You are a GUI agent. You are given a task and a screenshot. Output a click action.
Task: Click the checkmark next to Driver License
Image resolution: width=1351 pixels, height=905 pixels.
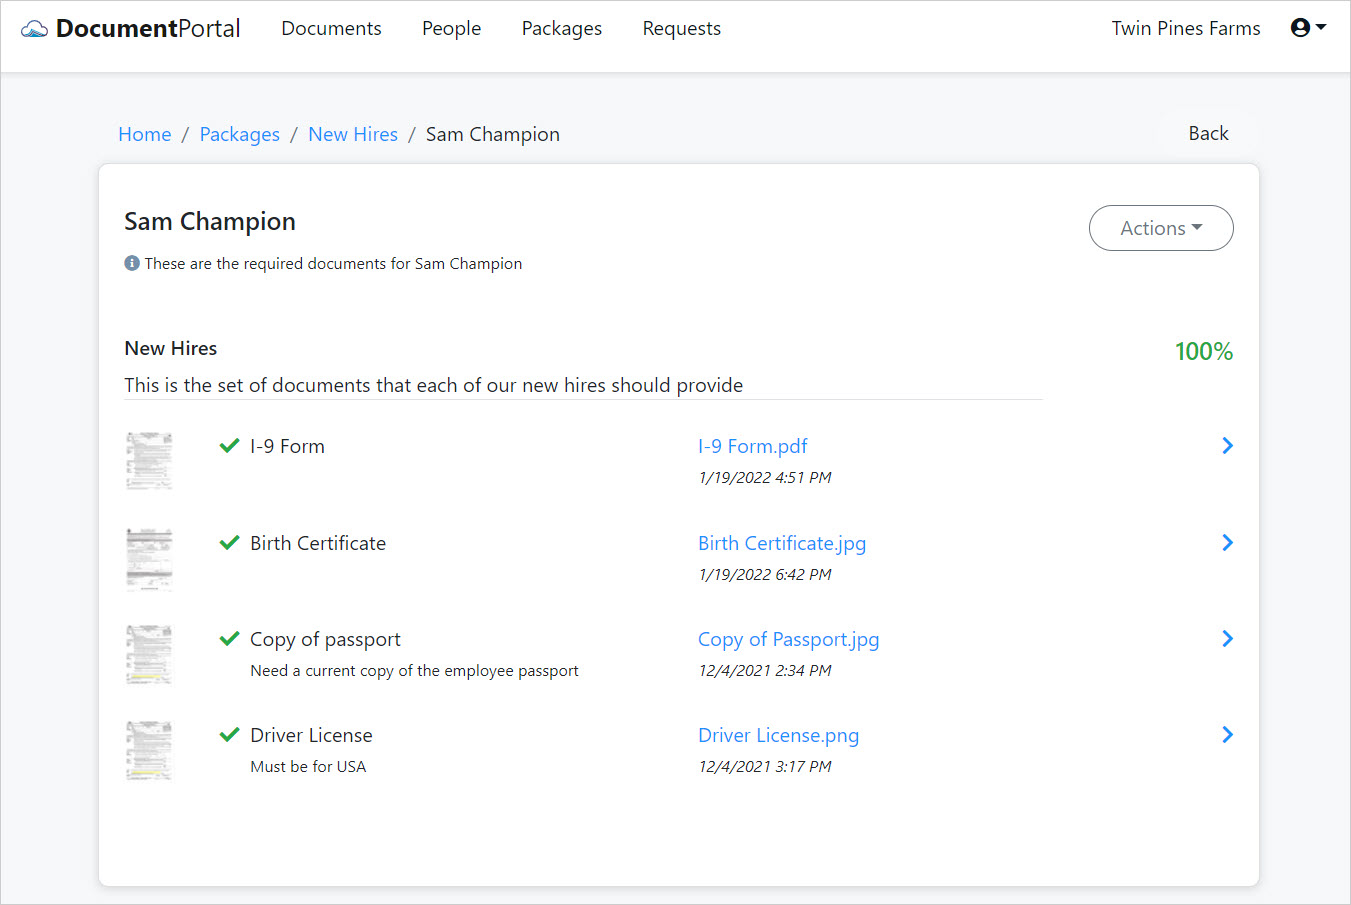pyautogui.click(x=229, y=734)
